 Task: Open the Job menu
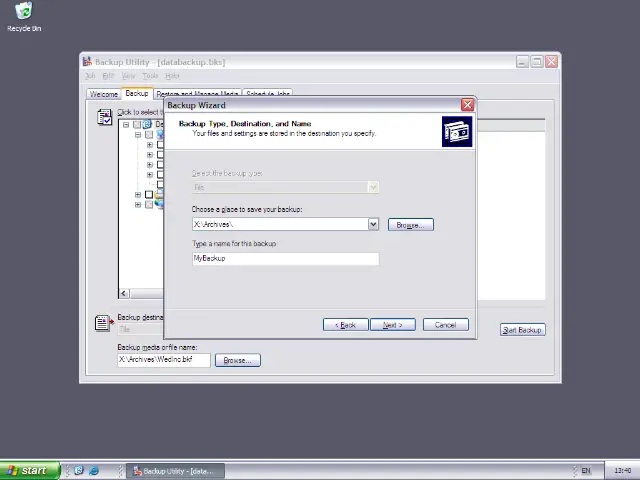(x=90, y=76)
